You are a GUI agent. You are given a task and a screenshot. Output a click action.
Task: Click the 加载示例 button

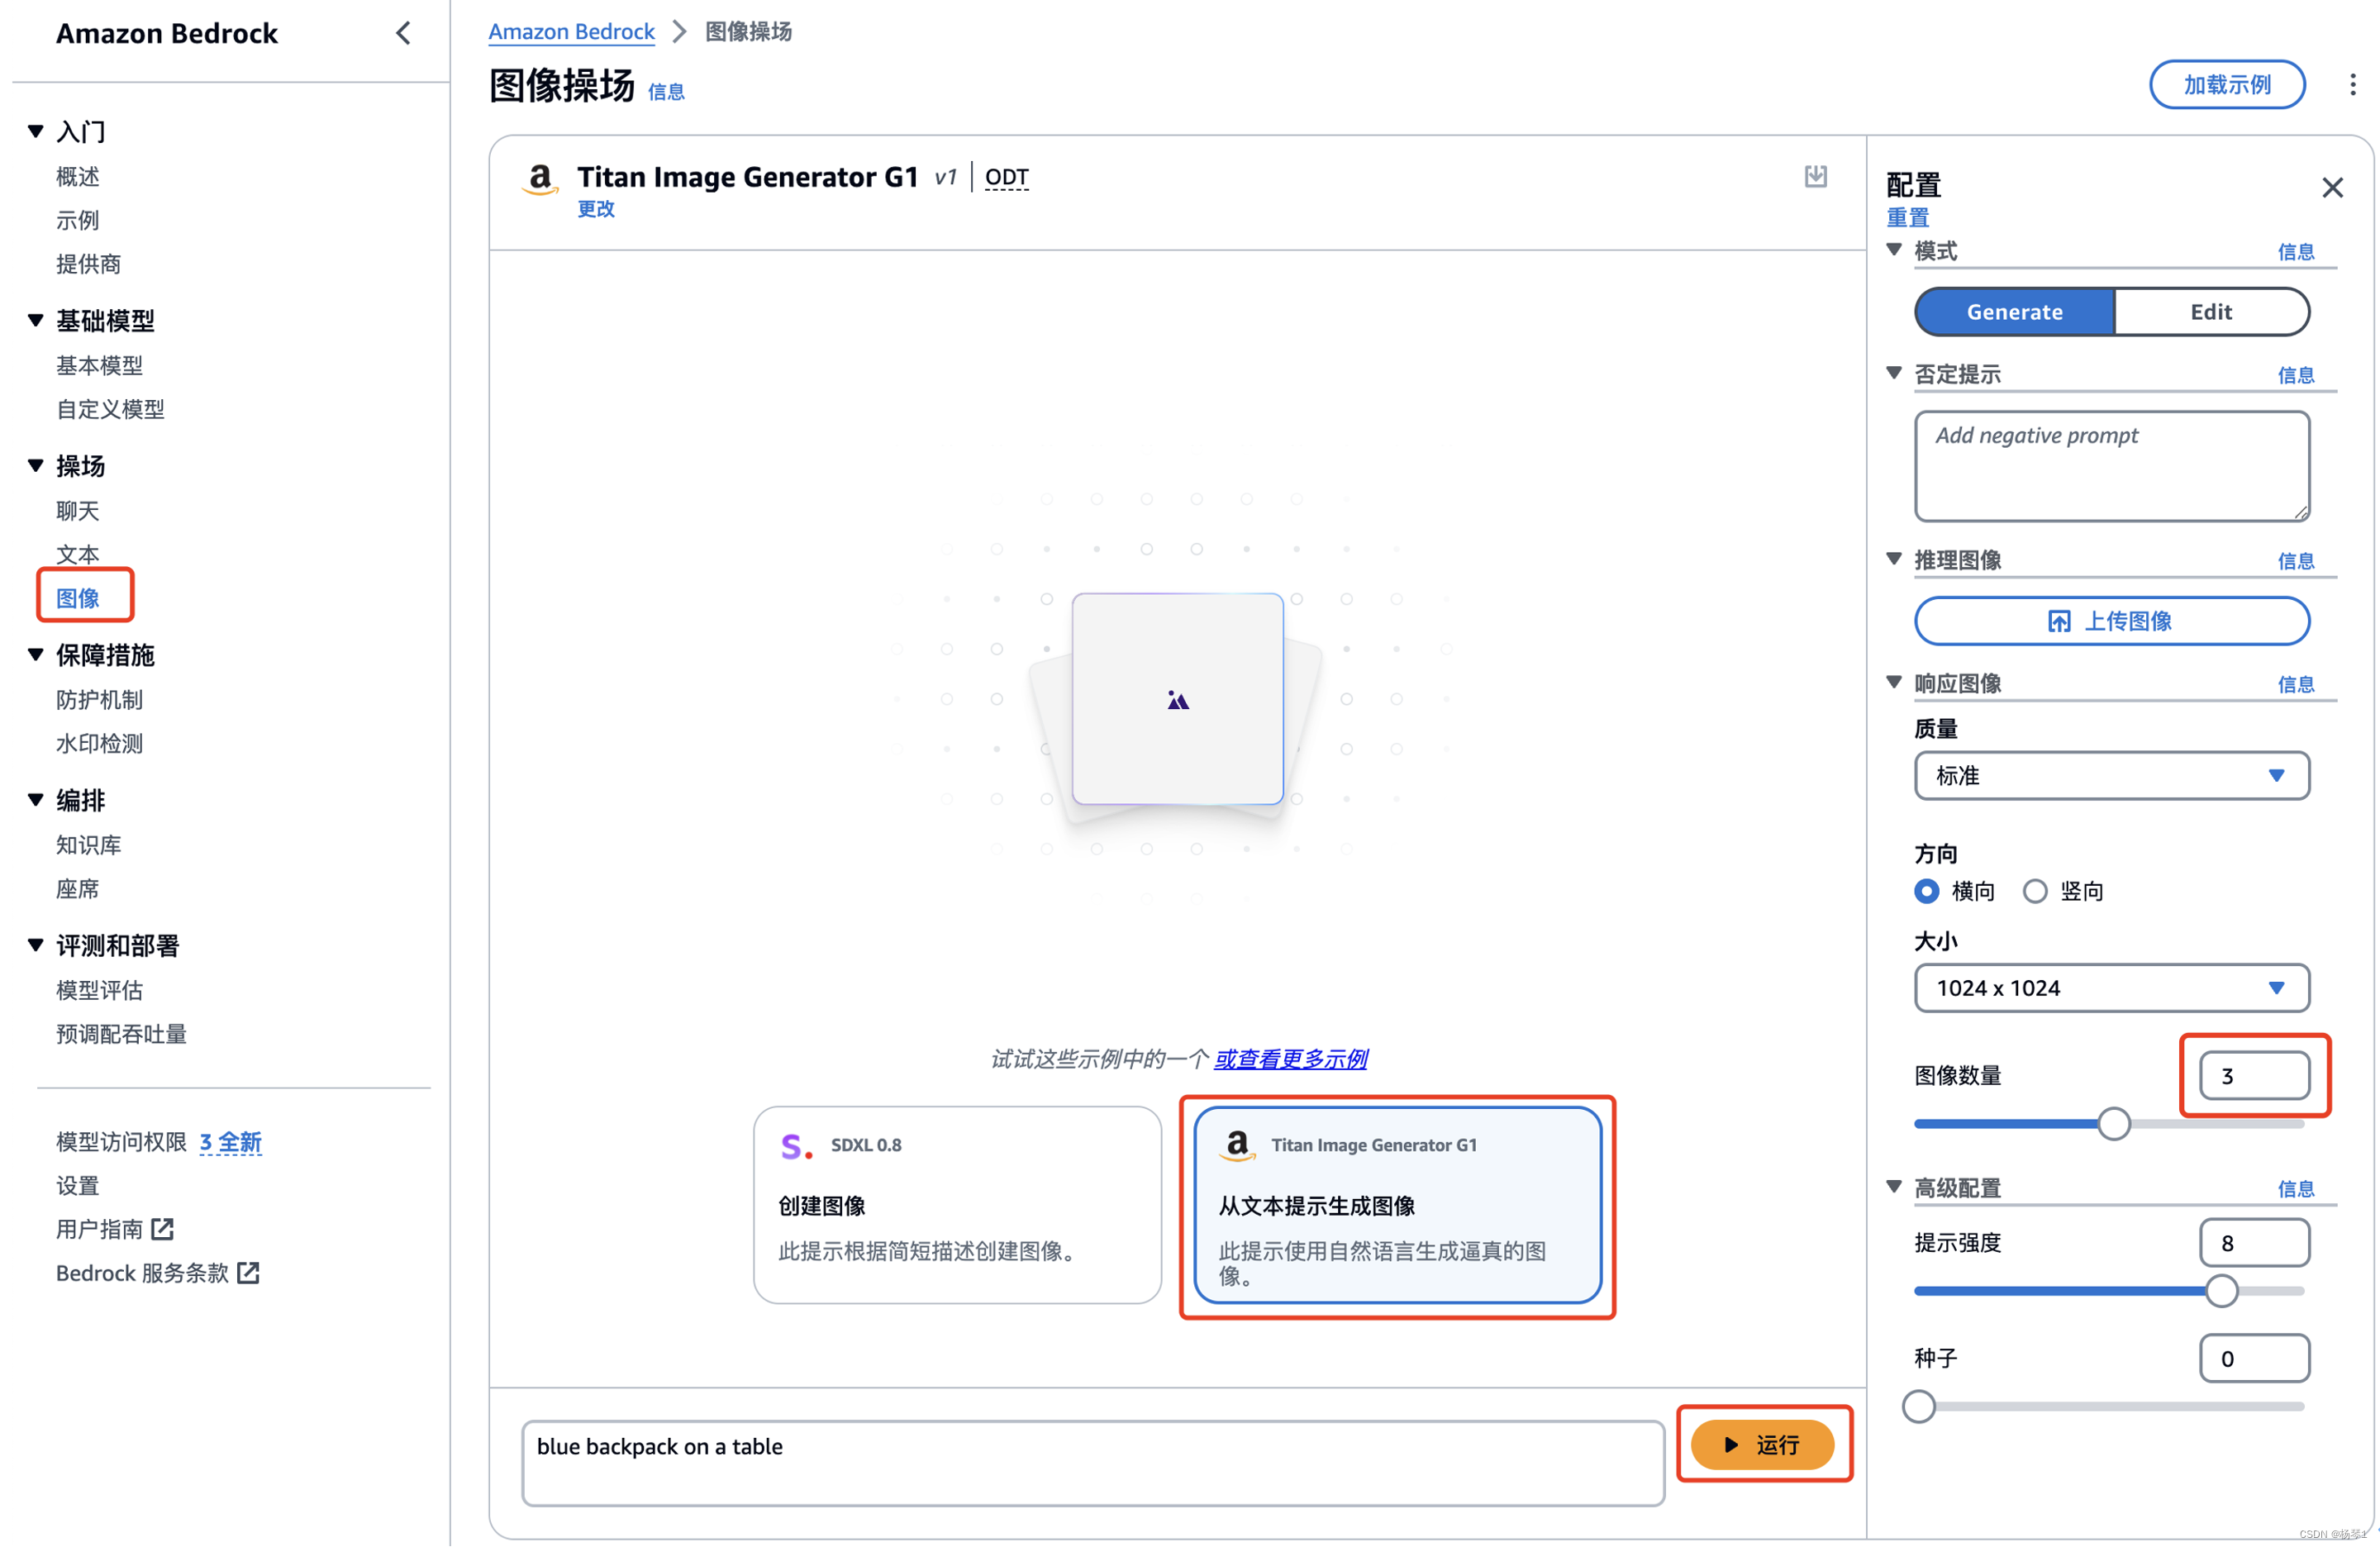point(2226,85)
